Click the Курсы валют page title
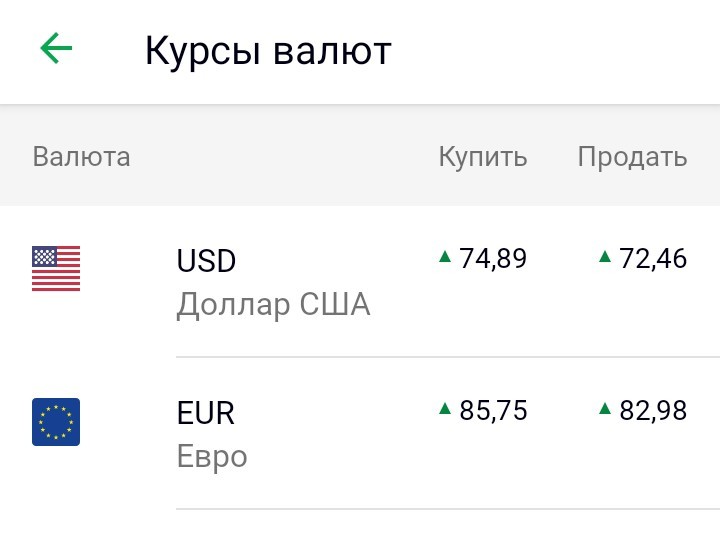This screenshot has width=720, height=541. tap(268, 51)
